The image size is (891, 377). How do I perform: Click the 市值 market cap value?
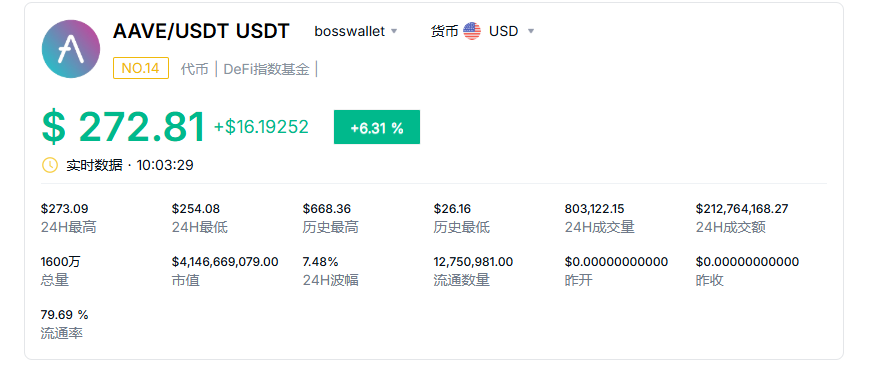(225, 262)
